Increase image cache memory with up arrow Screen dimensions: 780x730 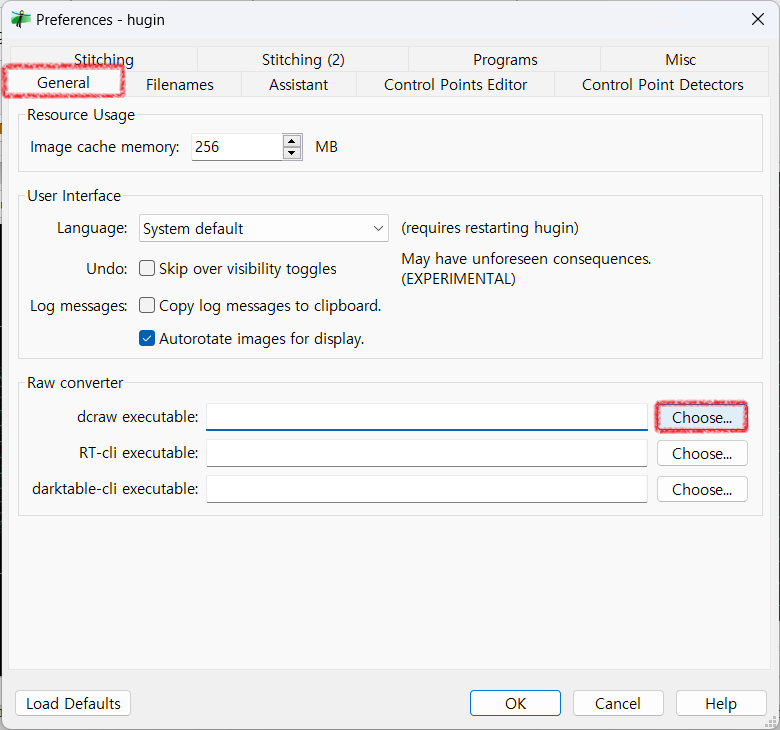click(292, 141)
